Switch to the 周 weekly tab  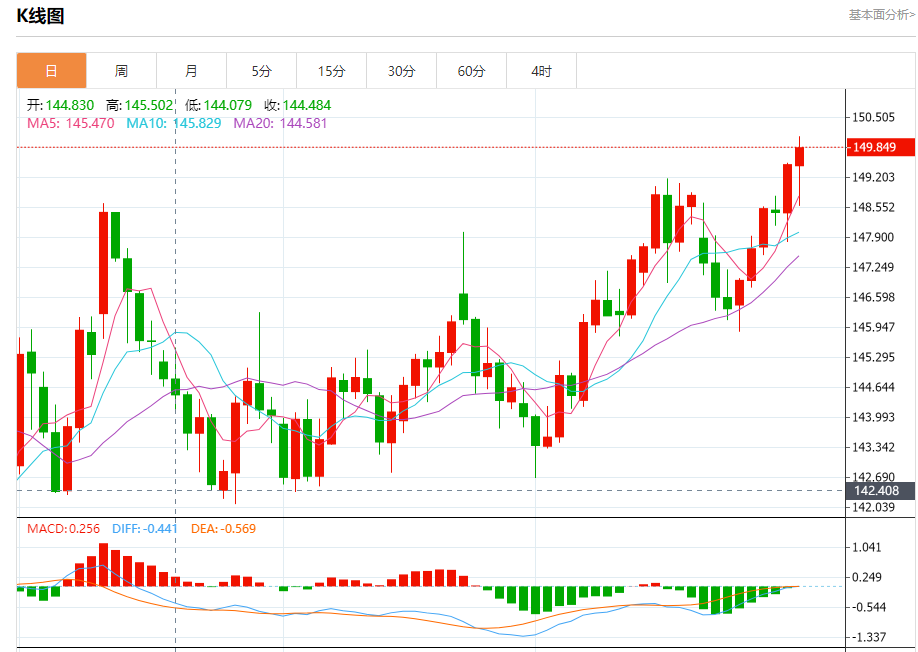coord(121,71)
